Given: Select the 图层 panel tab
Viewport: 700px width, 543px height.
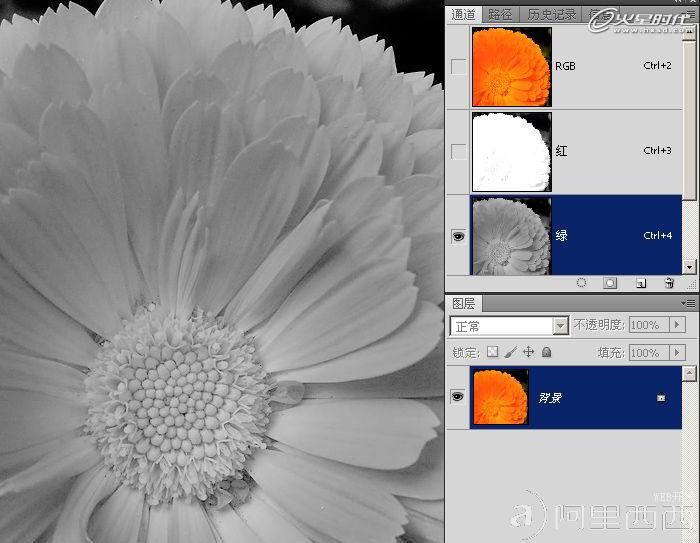Looking at the screenshot, I should [463, 304].
